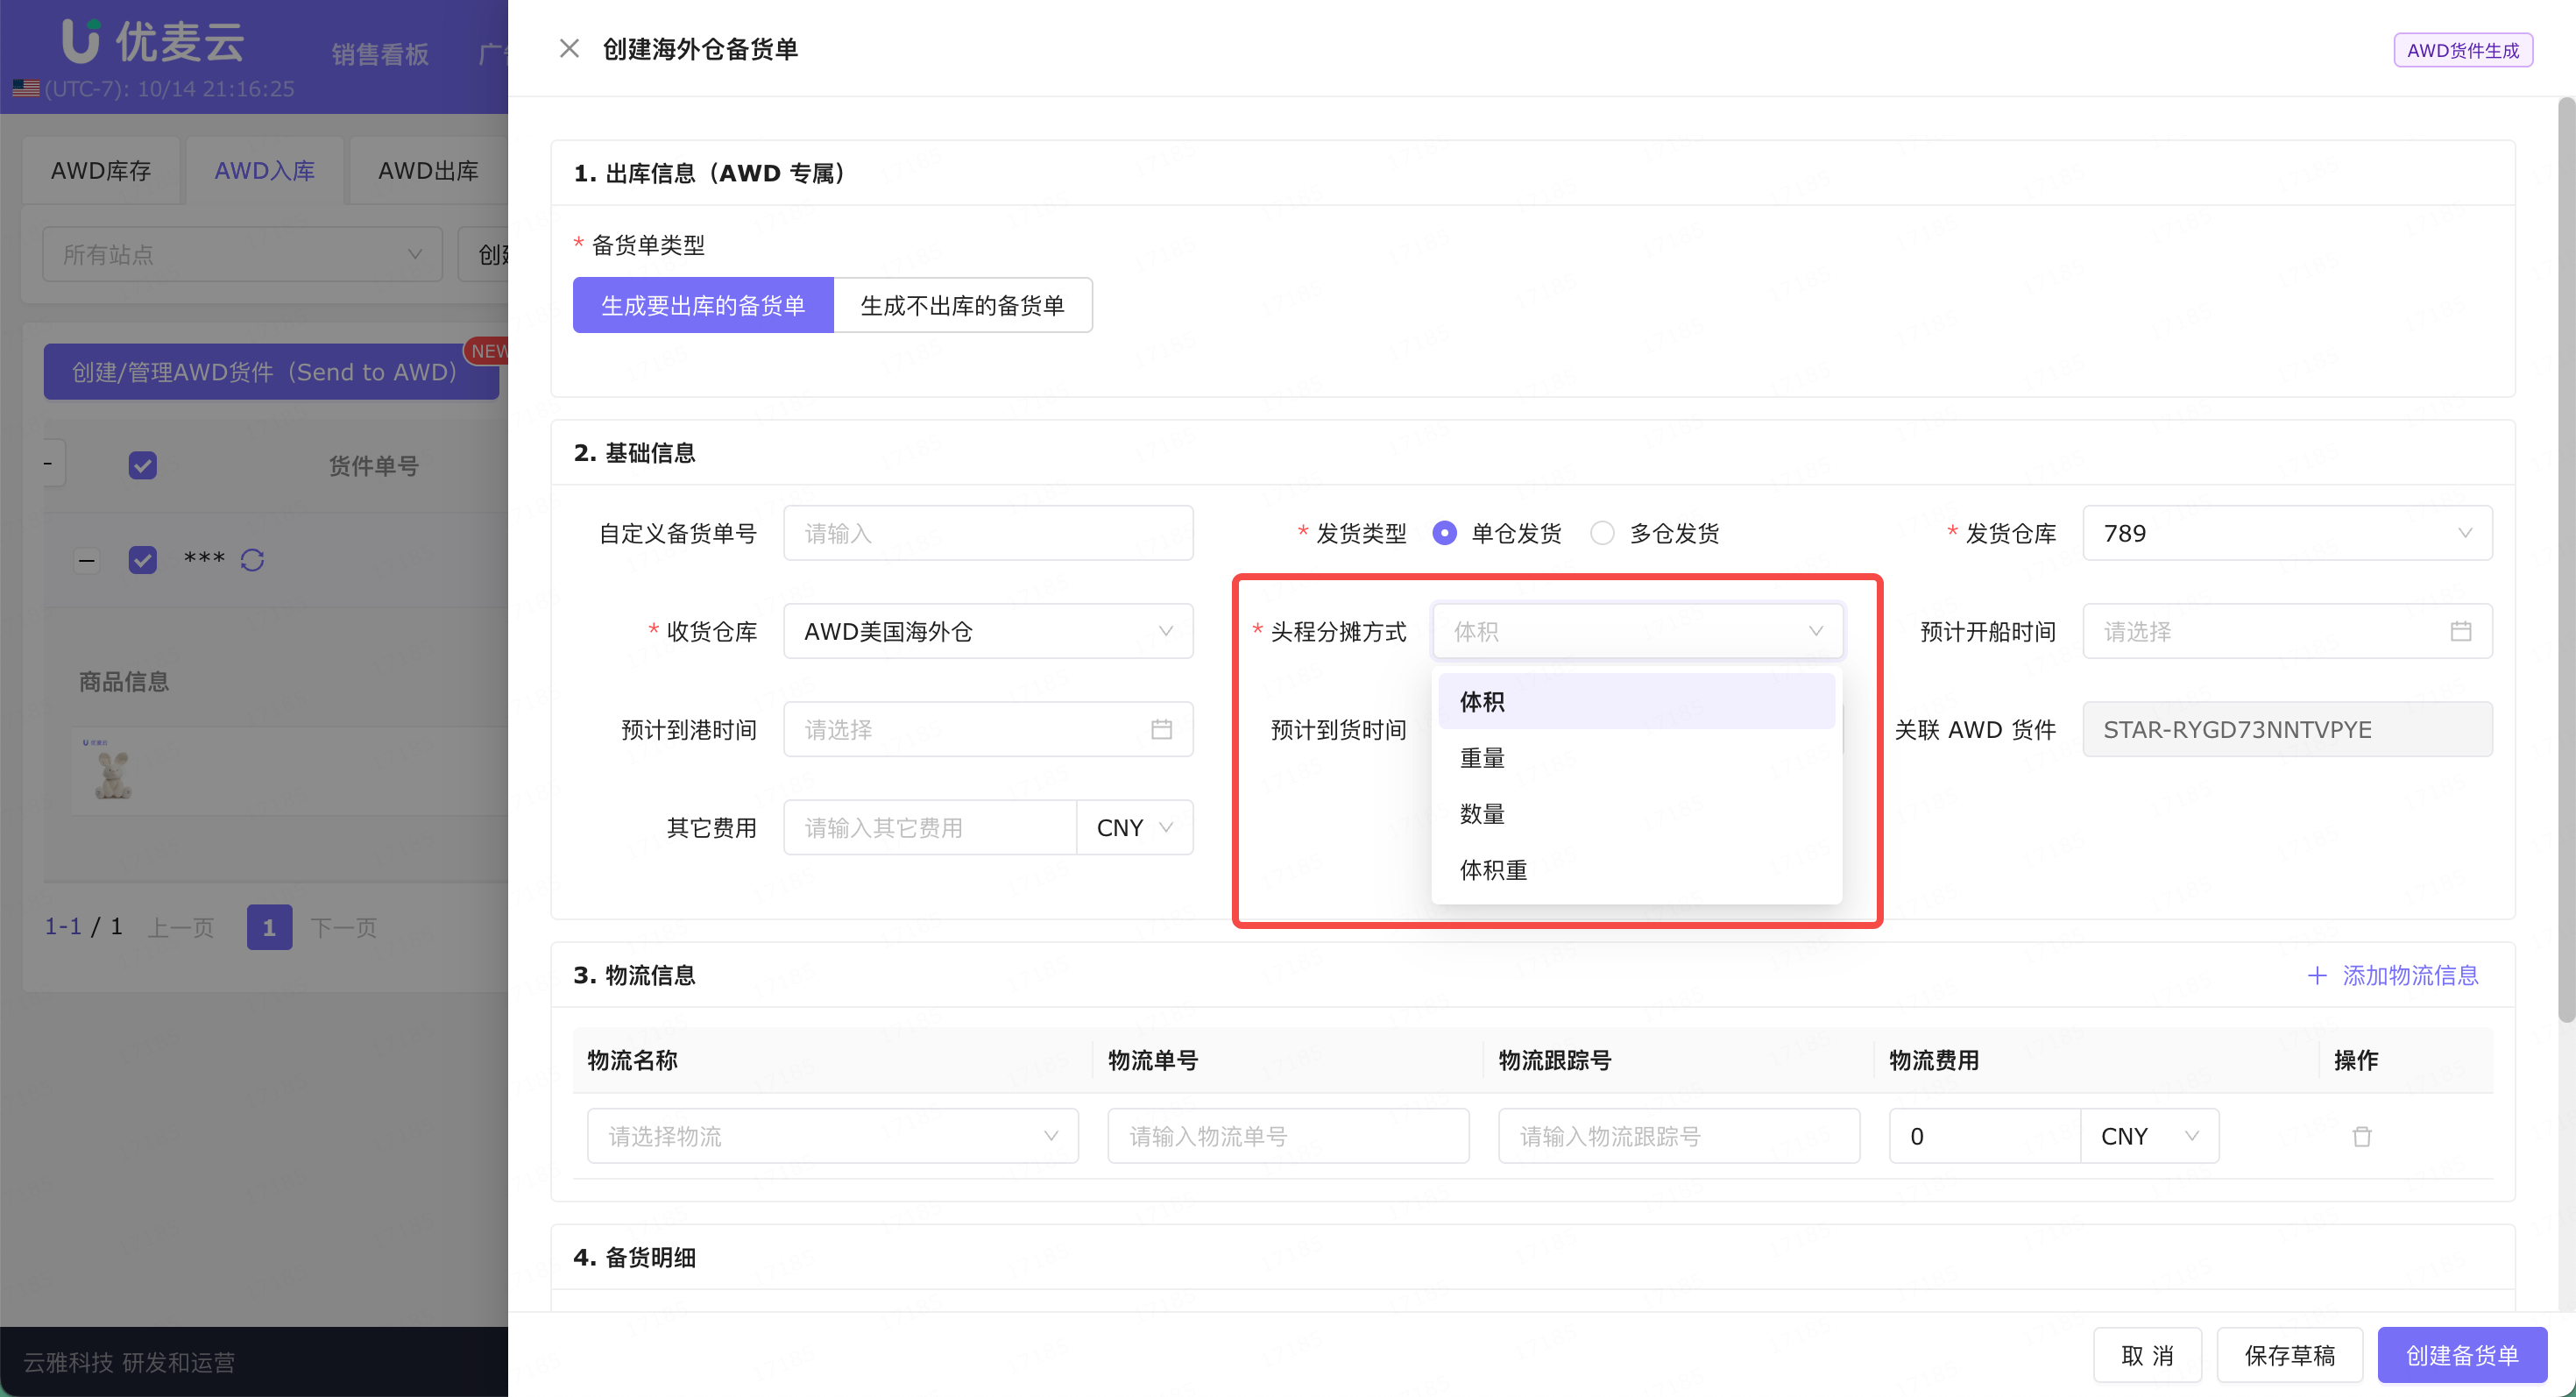2576x1397 pixels.
Task: Switch to AWD库存 tab
Action: click(101, 170)
